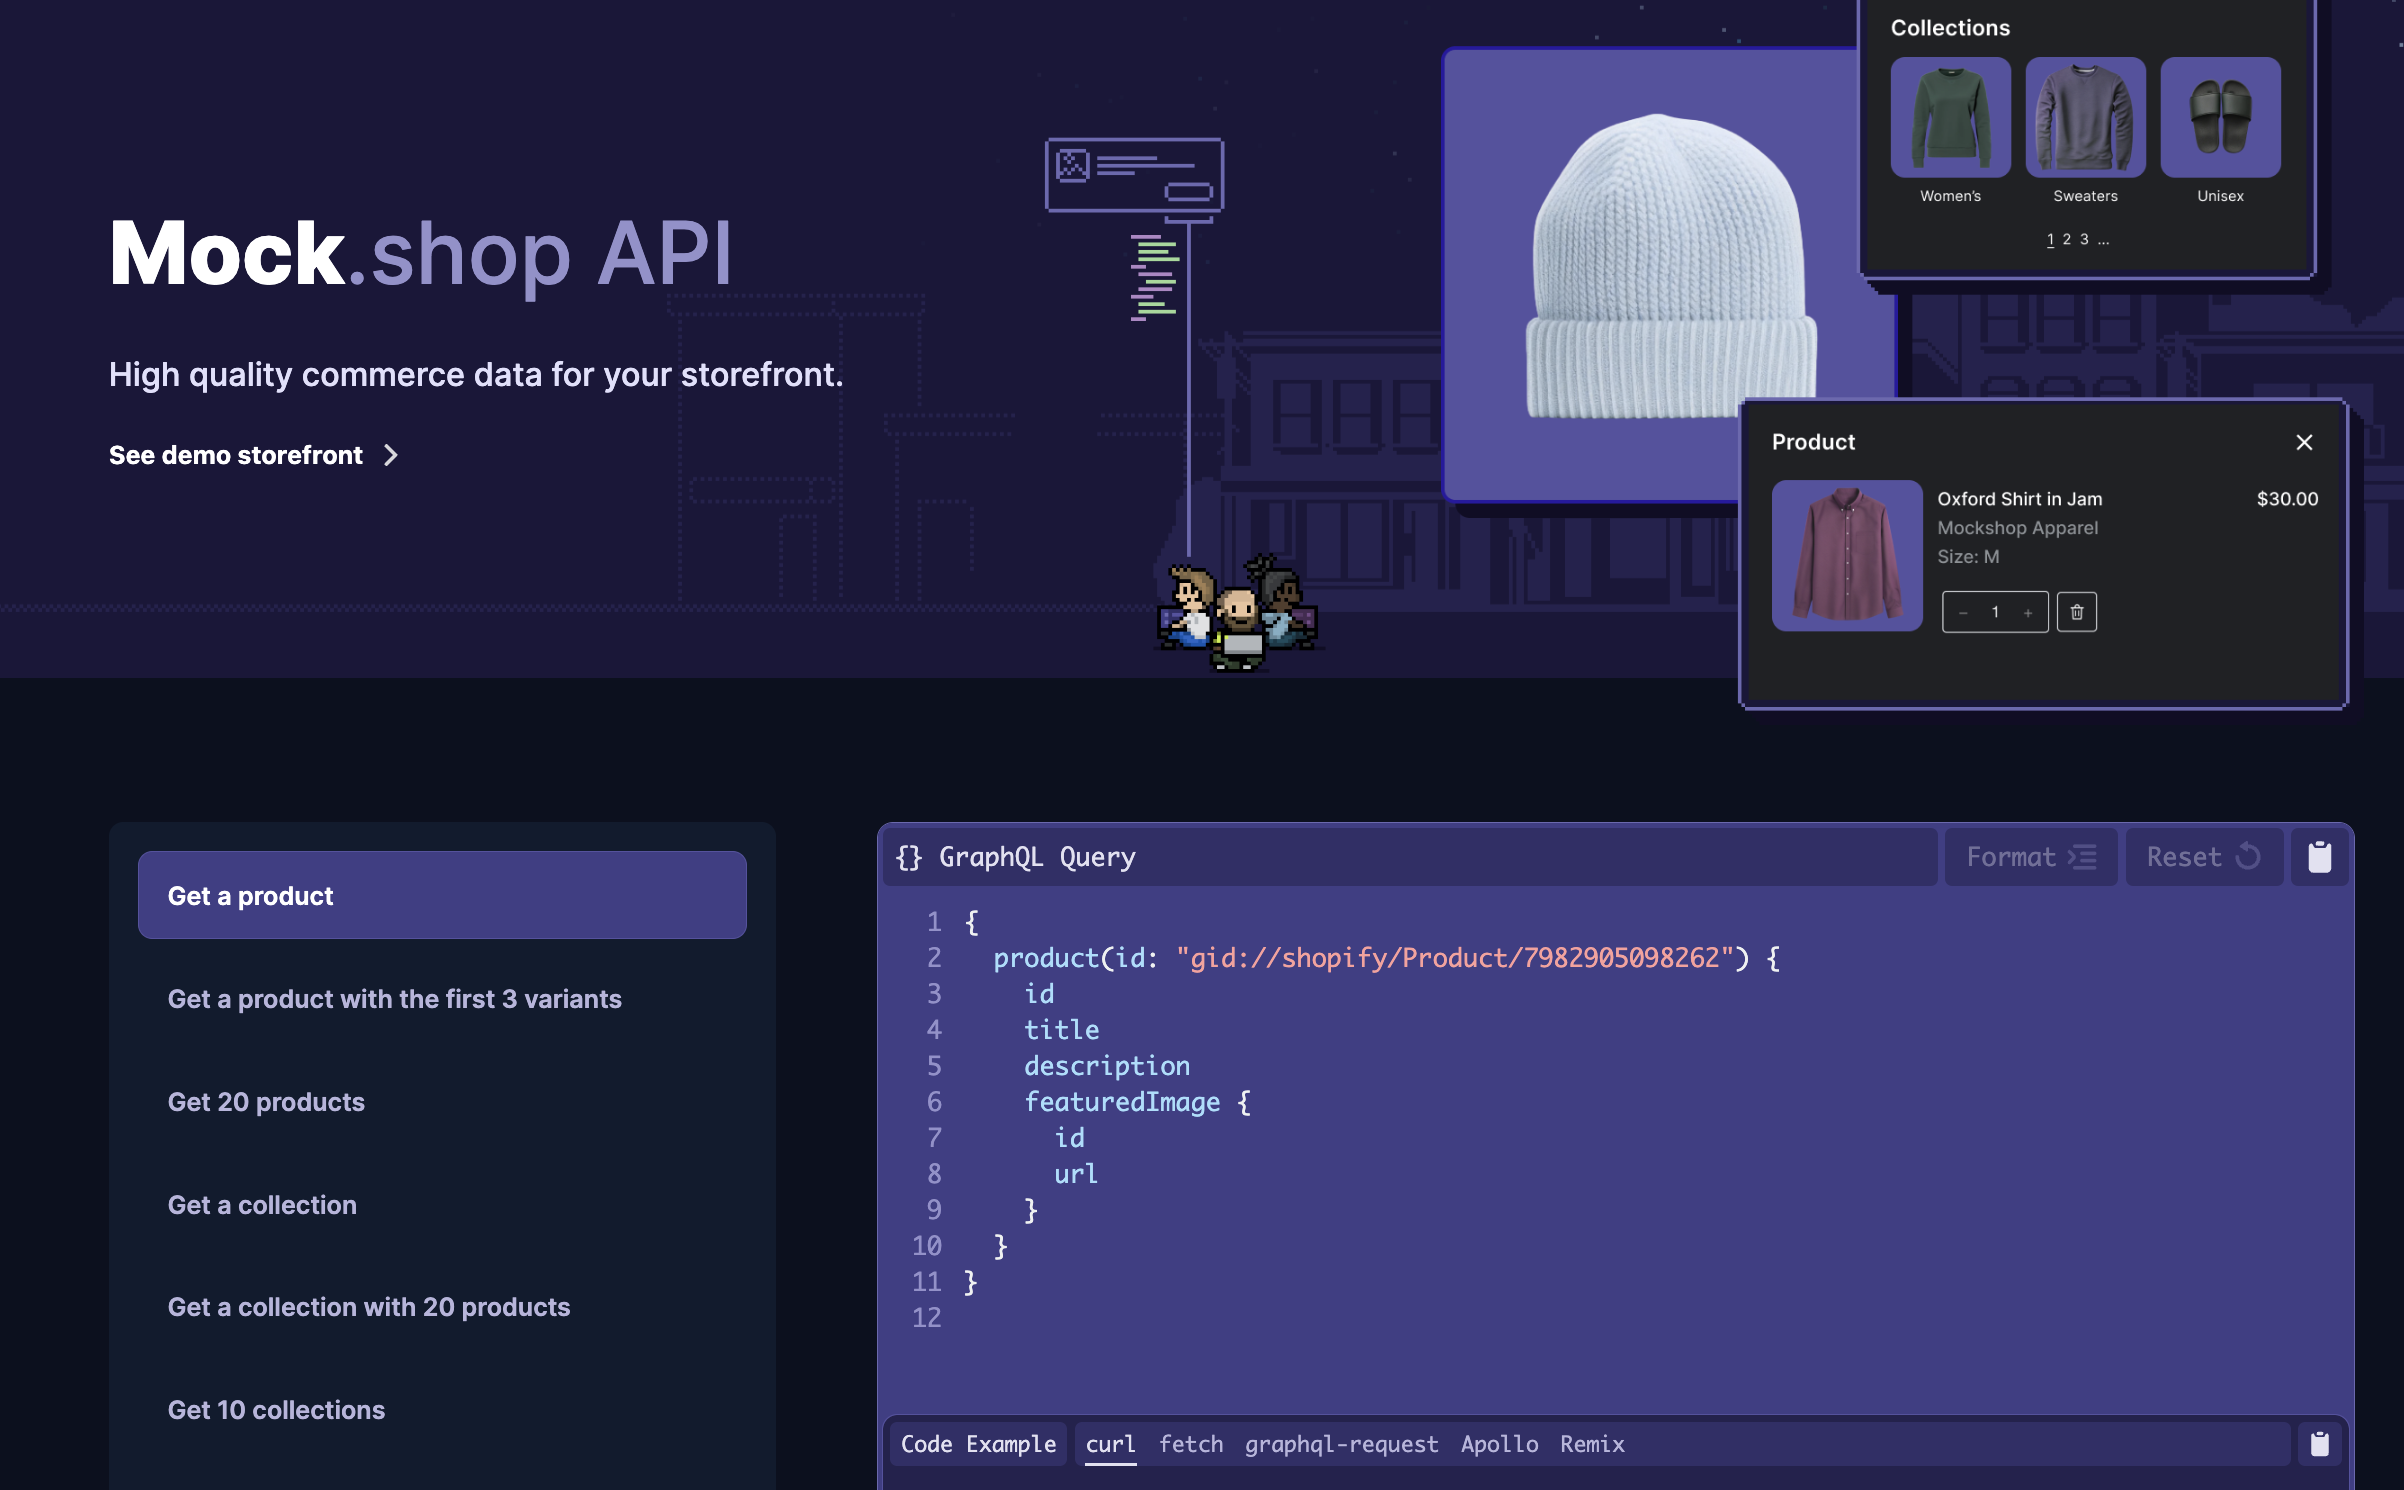2404x1490 pixels.
Task: Copy the GraphQL query with clipboard icon
Action: (x=2319, y=857)
